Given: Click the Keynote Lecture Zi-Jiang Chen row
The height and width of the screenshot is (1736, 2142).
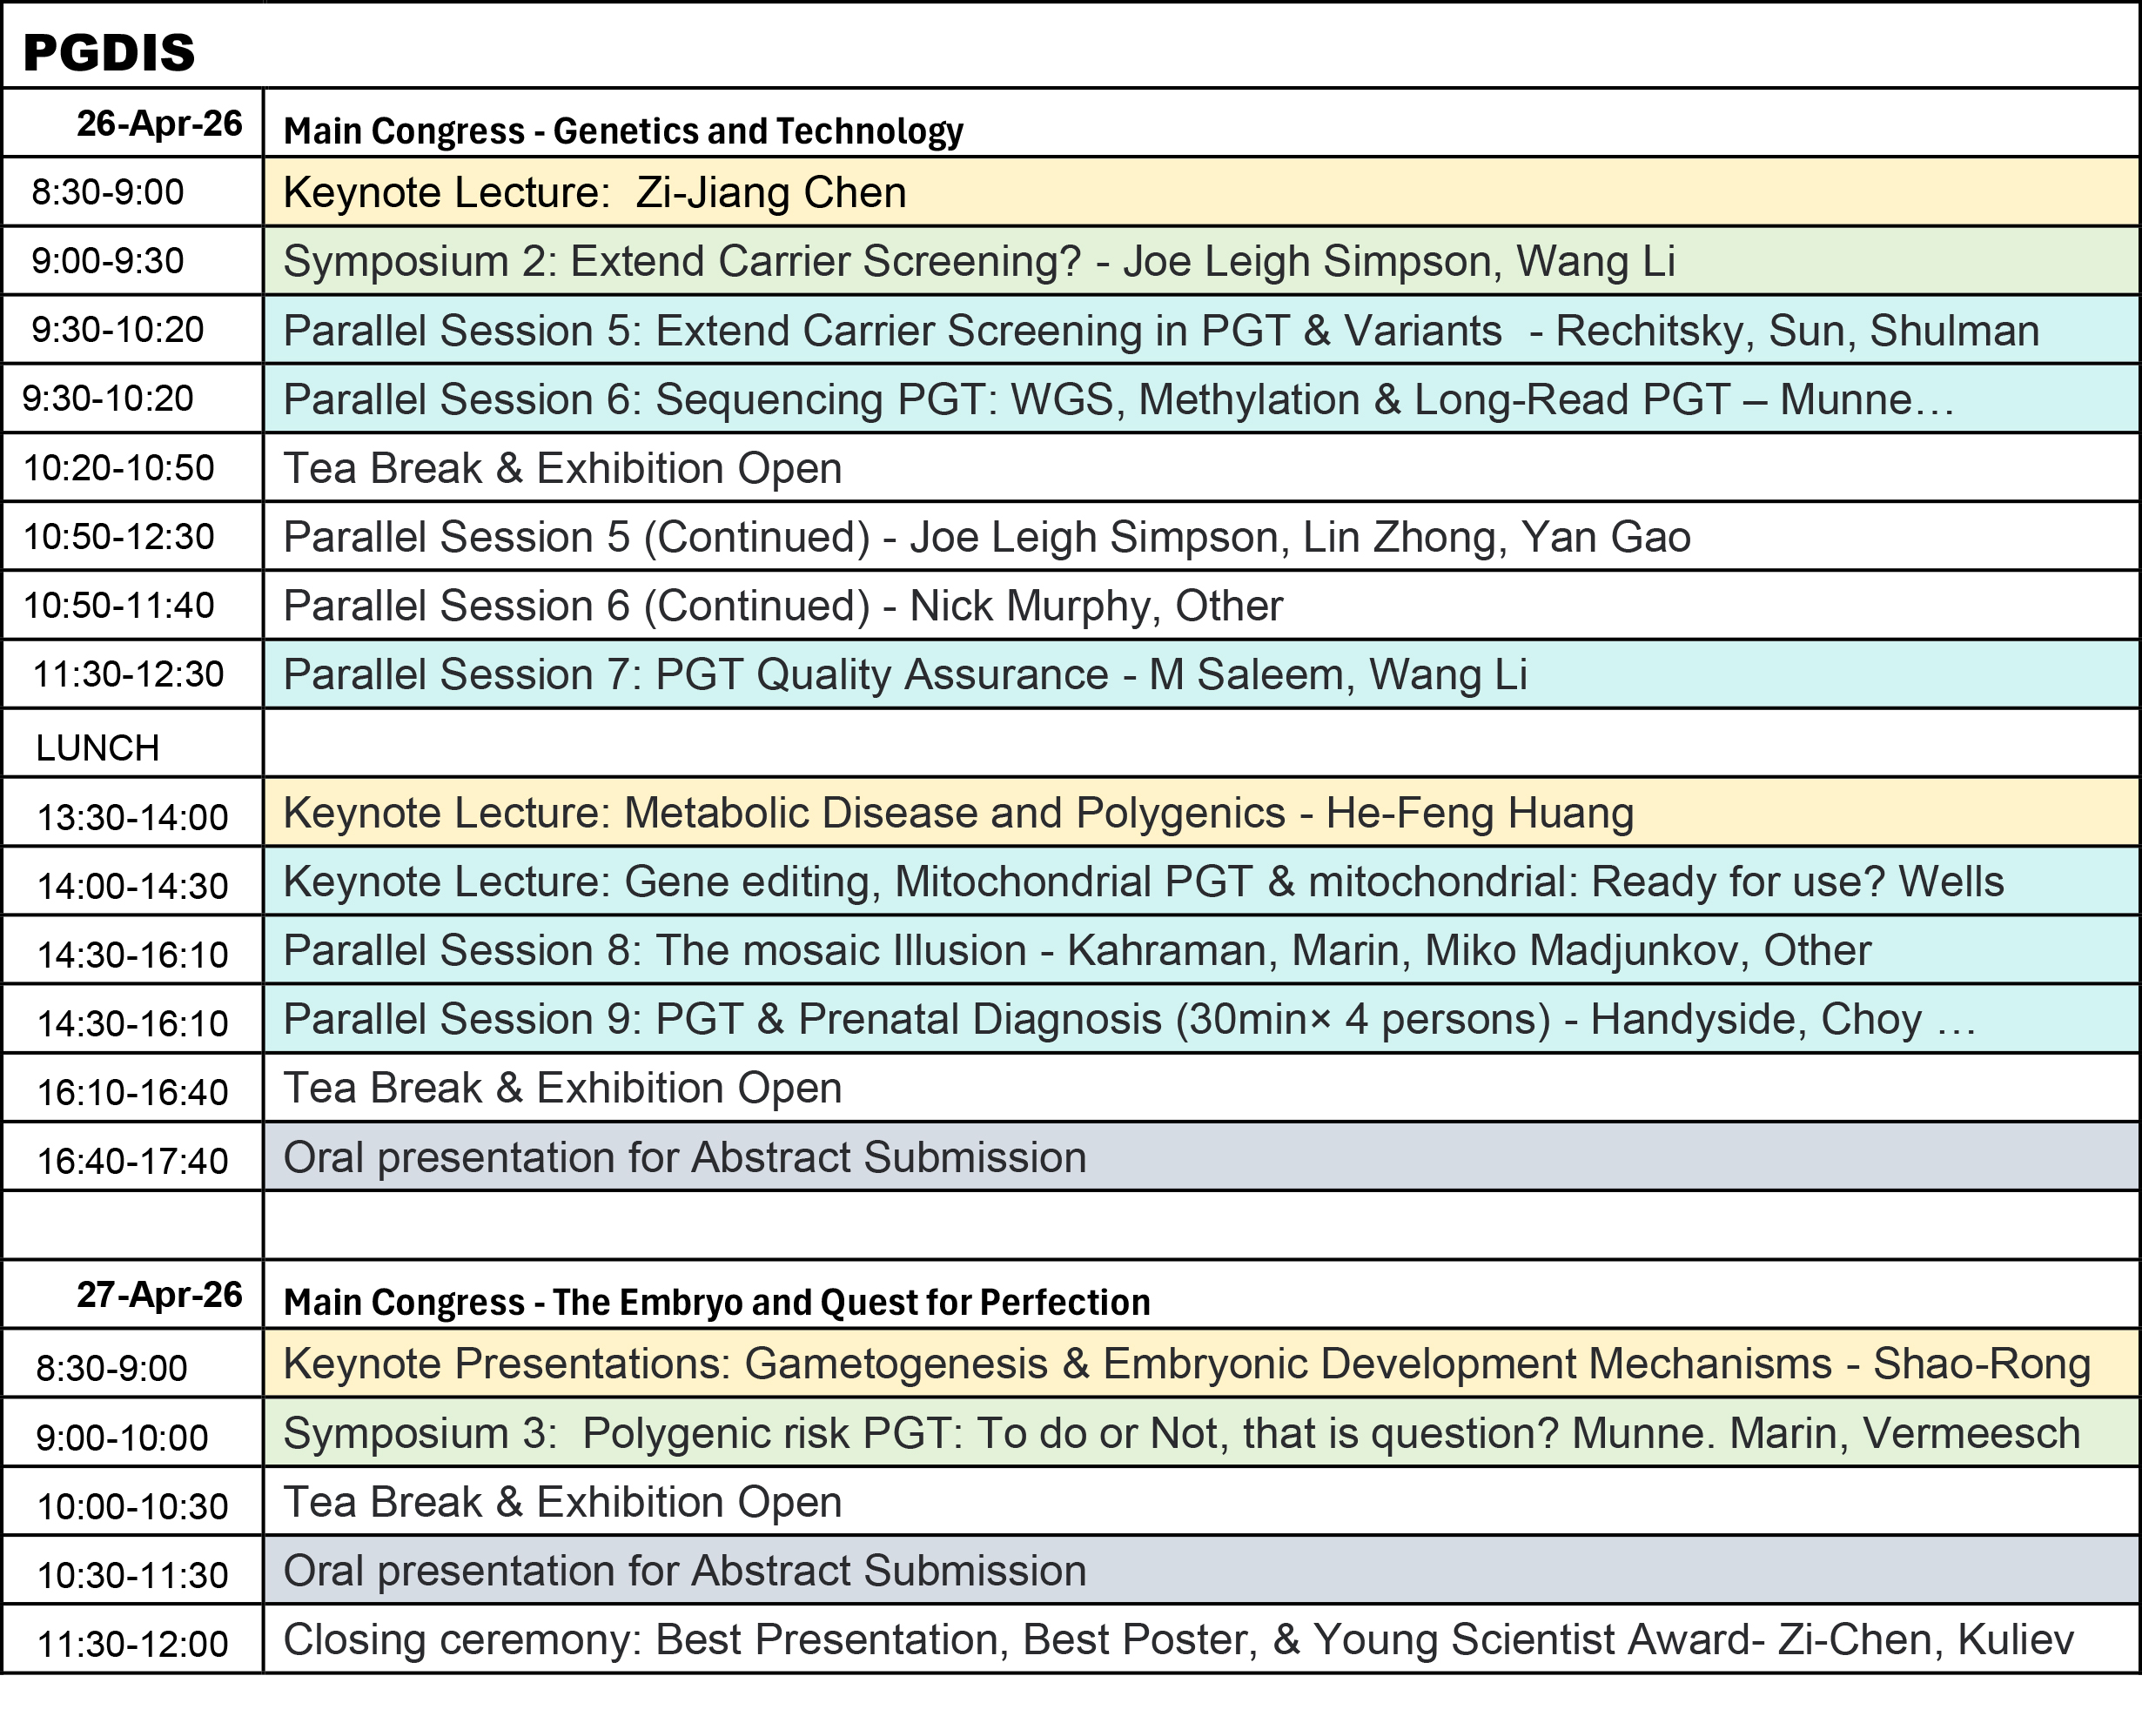Looking at the screenshot, I should coord(595,192).
